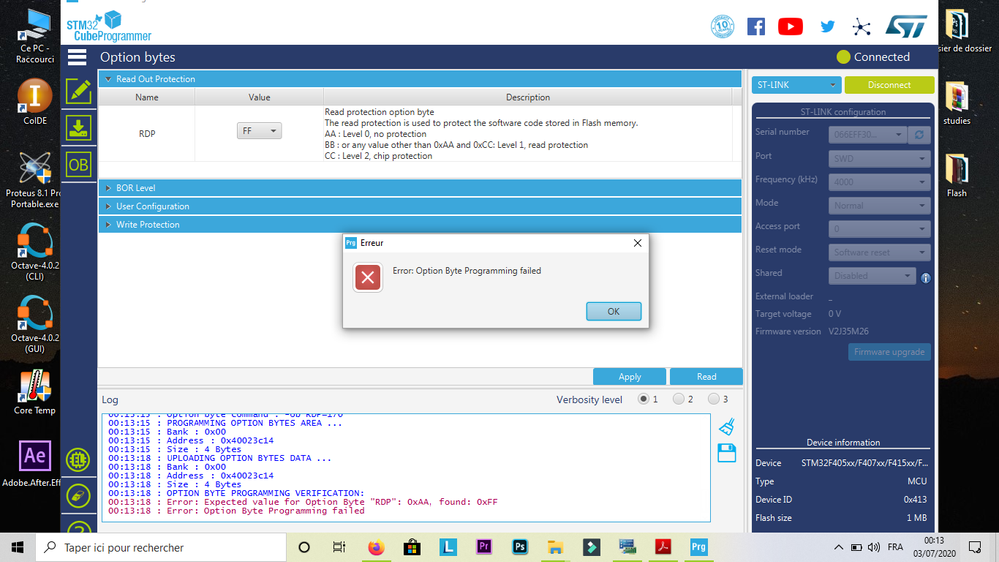Open the ST Facebook page icon
The image size is (999, 562).
pyautogui.click(x=756, y=27)
